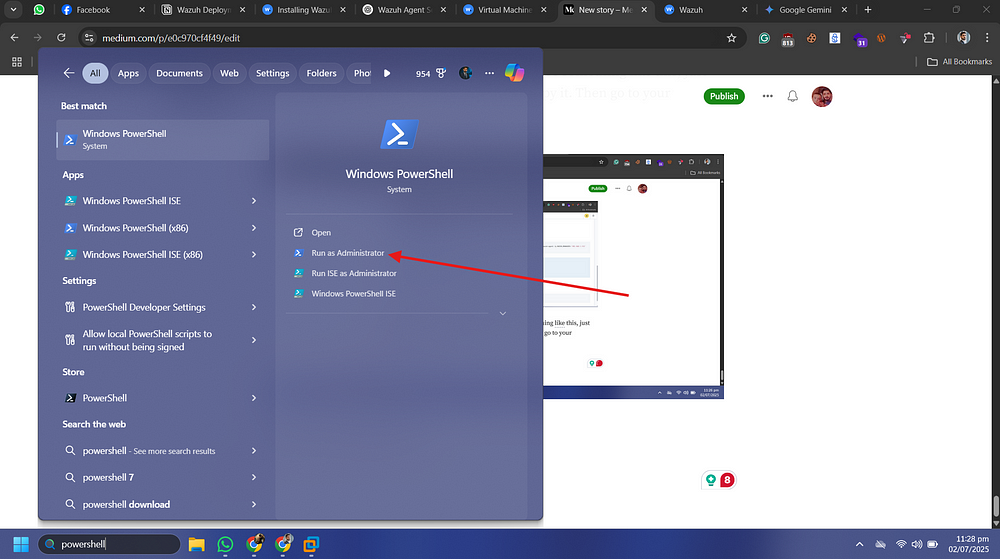This screenshot has width=1000, height=559.
Task: Reload the browser page
Action: [61, 38]
